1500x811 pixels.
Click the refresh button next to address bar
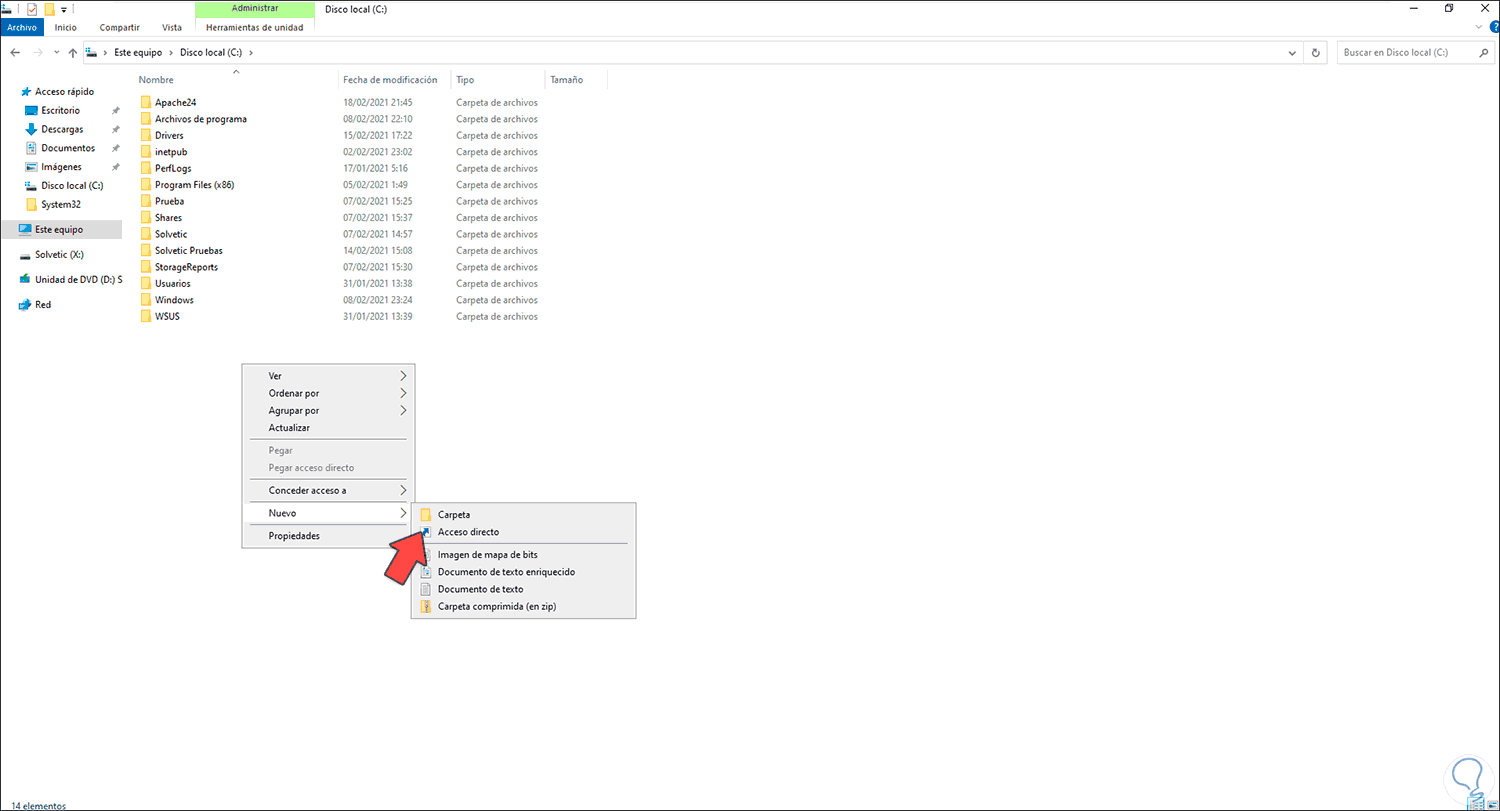[x=1315, y=52]
